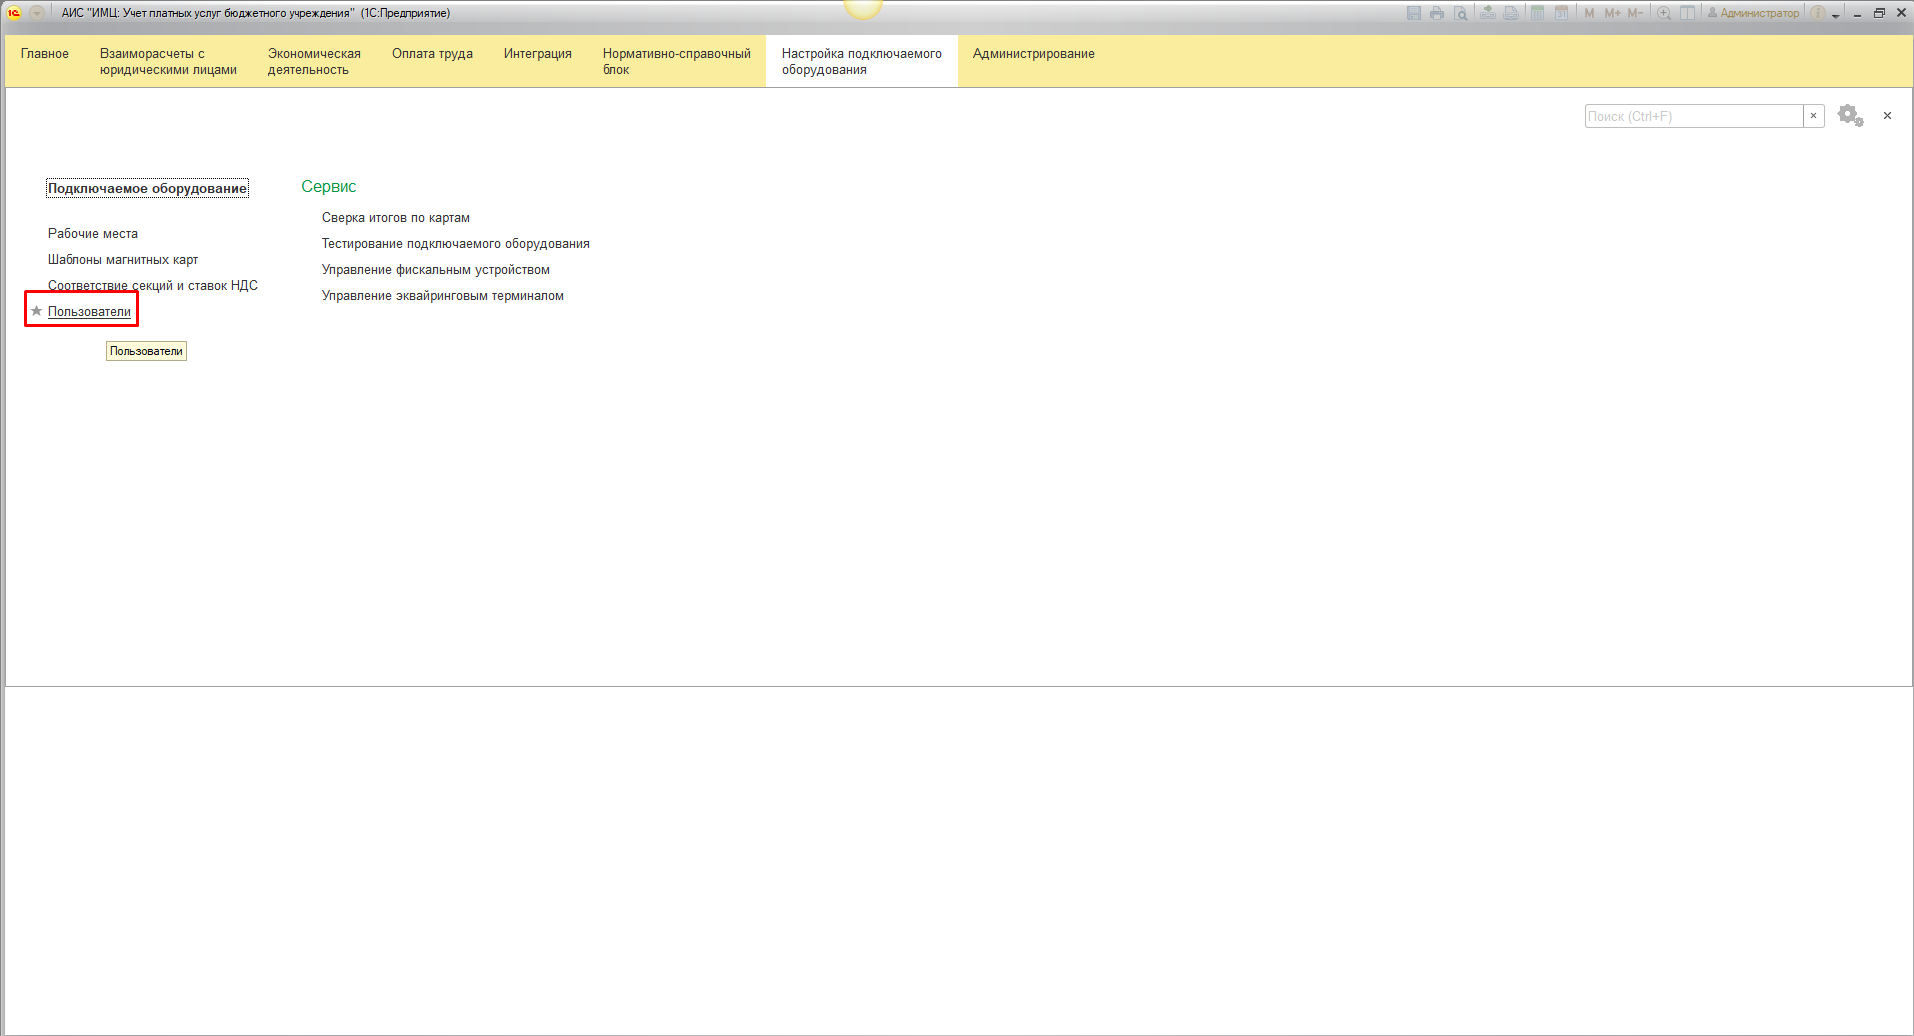Toggle the favorite star next to Пользователи
Screen dimensions: 1914x1036
(x=37, y=311)
